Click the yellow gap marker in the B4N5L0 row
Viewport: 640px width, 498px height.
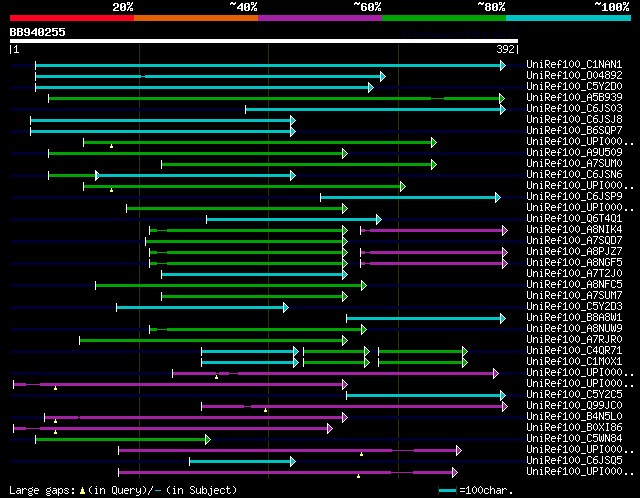pos(56,421)
